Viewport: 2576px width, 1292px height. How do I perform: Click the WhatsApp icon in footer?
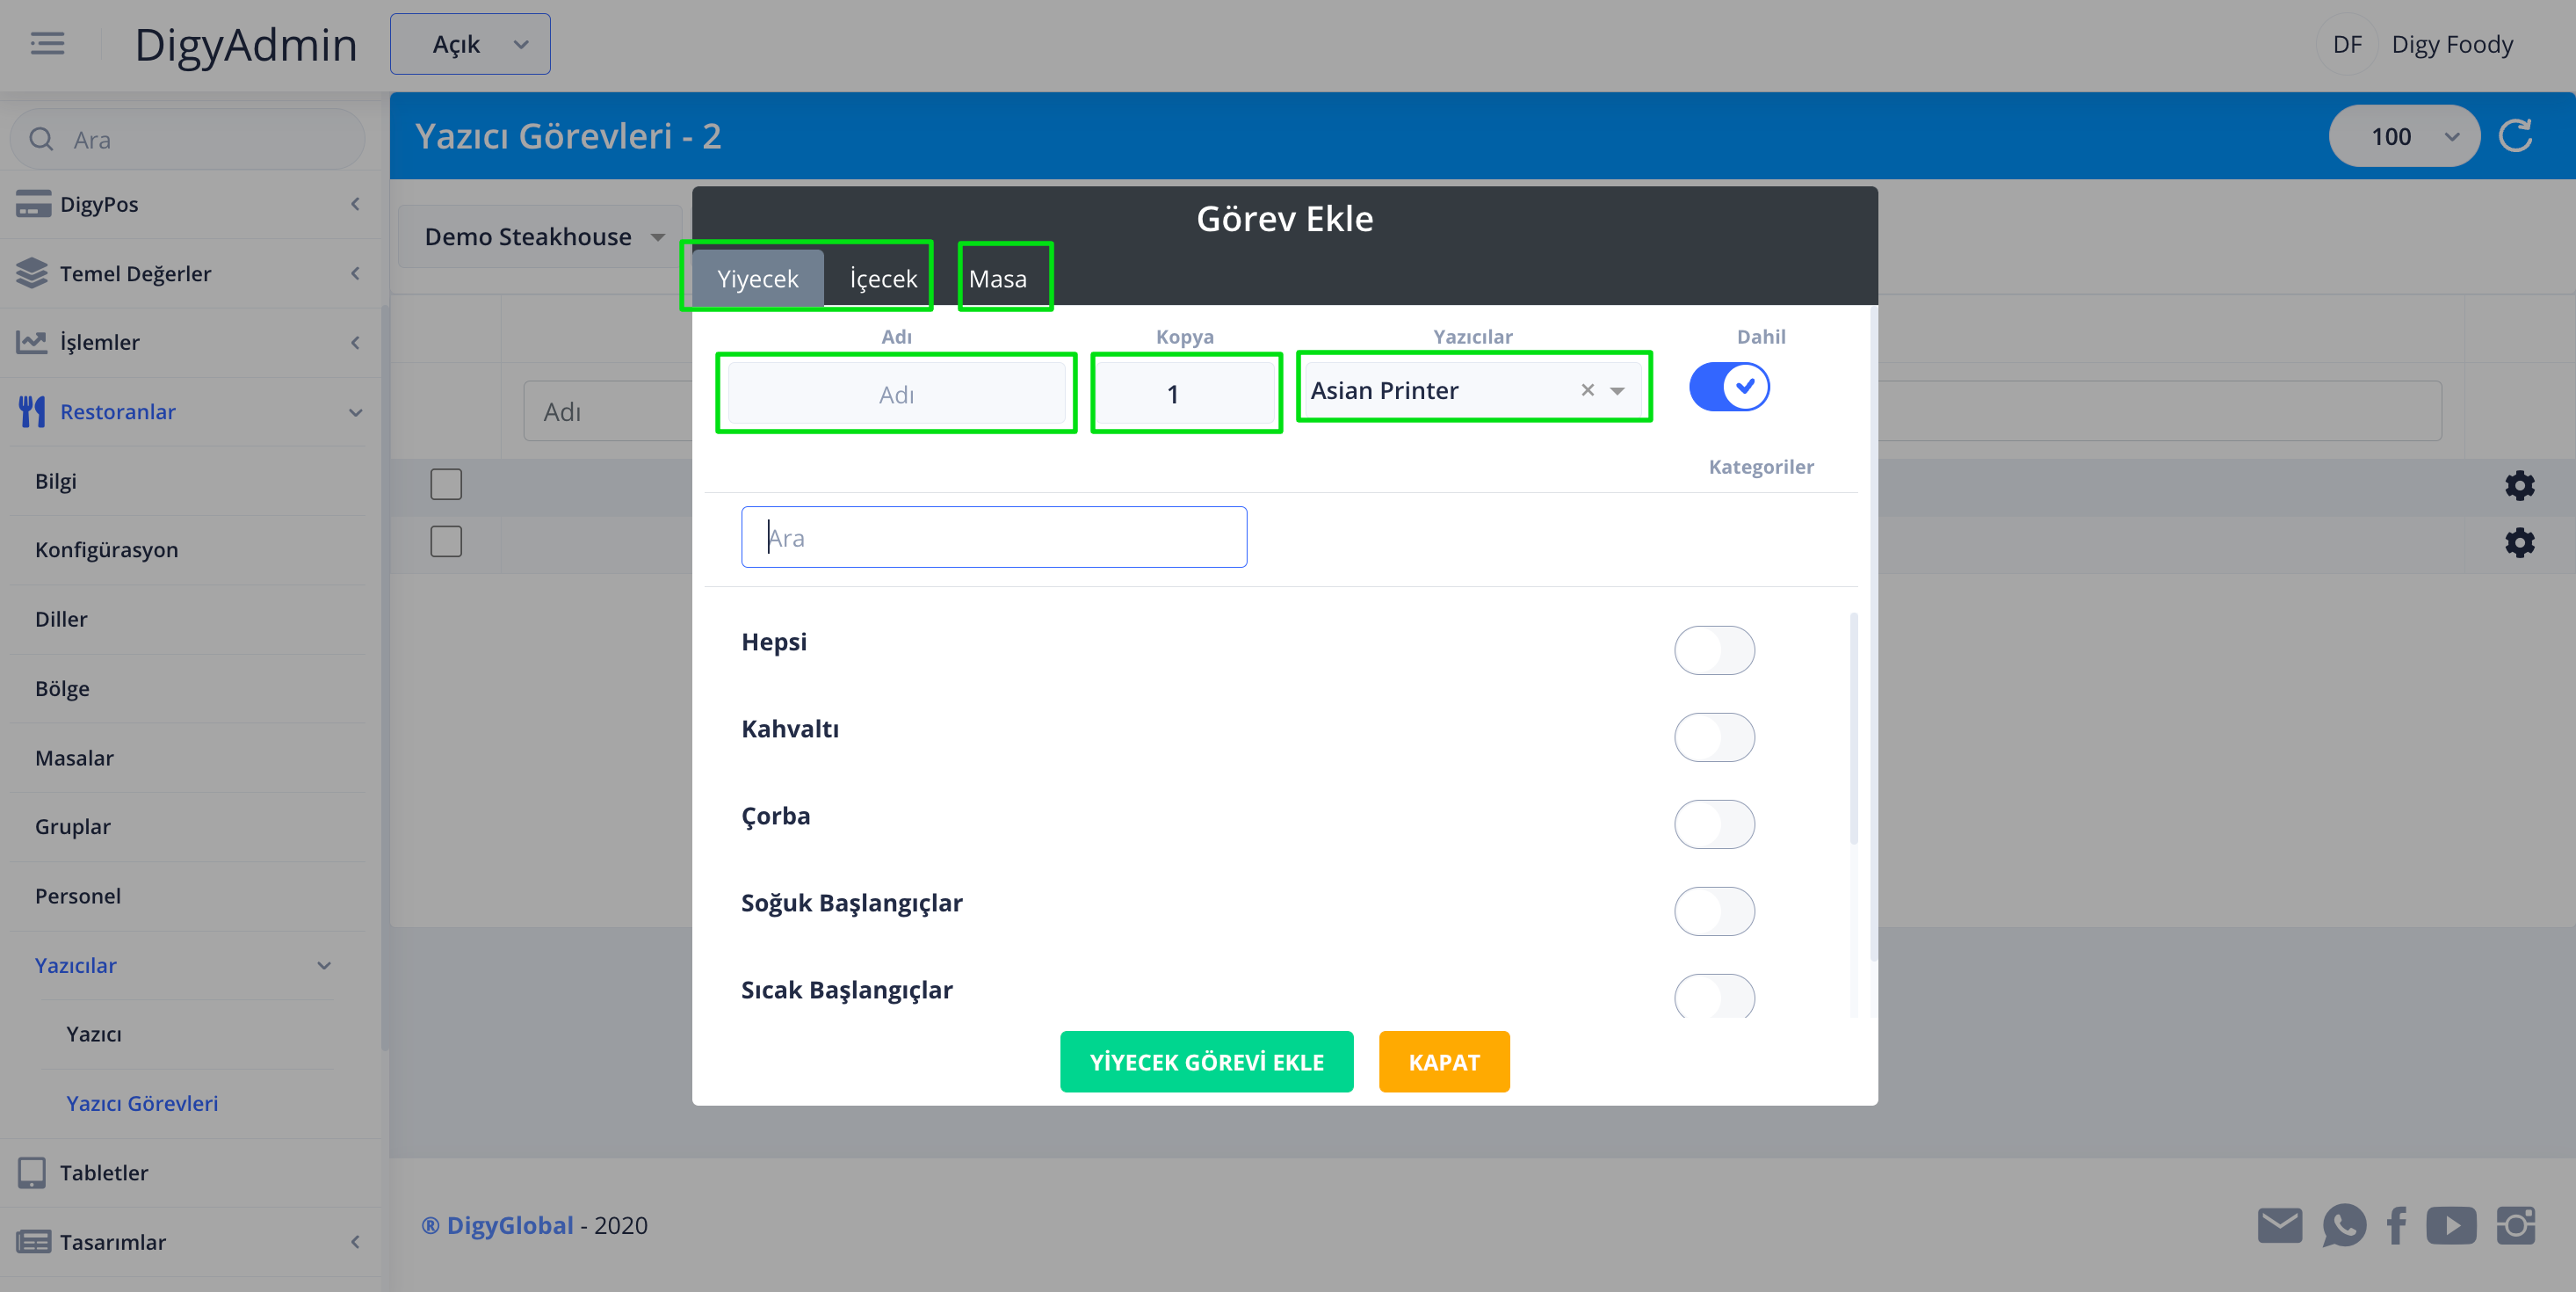pyautogui.click(x=2343, y=1225)
